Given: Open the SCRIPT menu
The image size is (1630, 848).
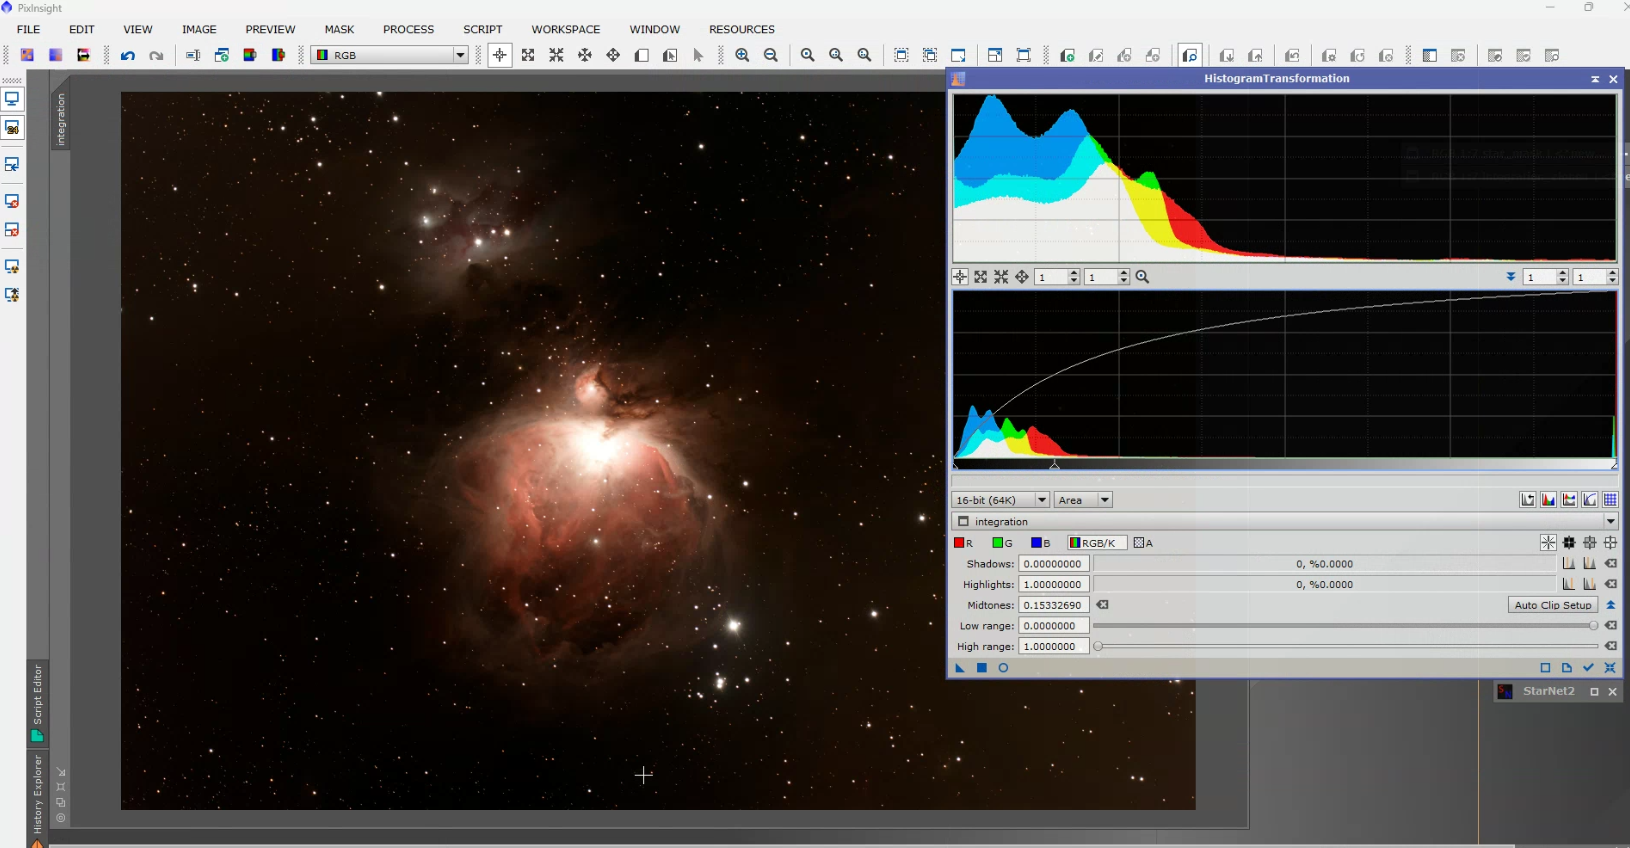Looking at the screenshot, I should click(482, 29).
